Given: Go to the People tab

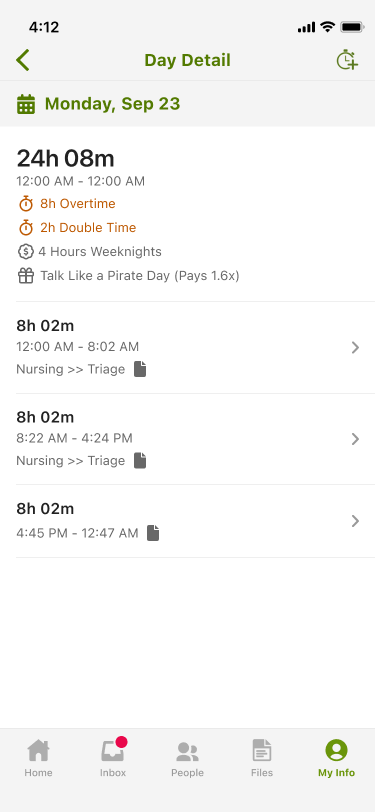Looking at the screenshot, I should [x=188, y=758].
